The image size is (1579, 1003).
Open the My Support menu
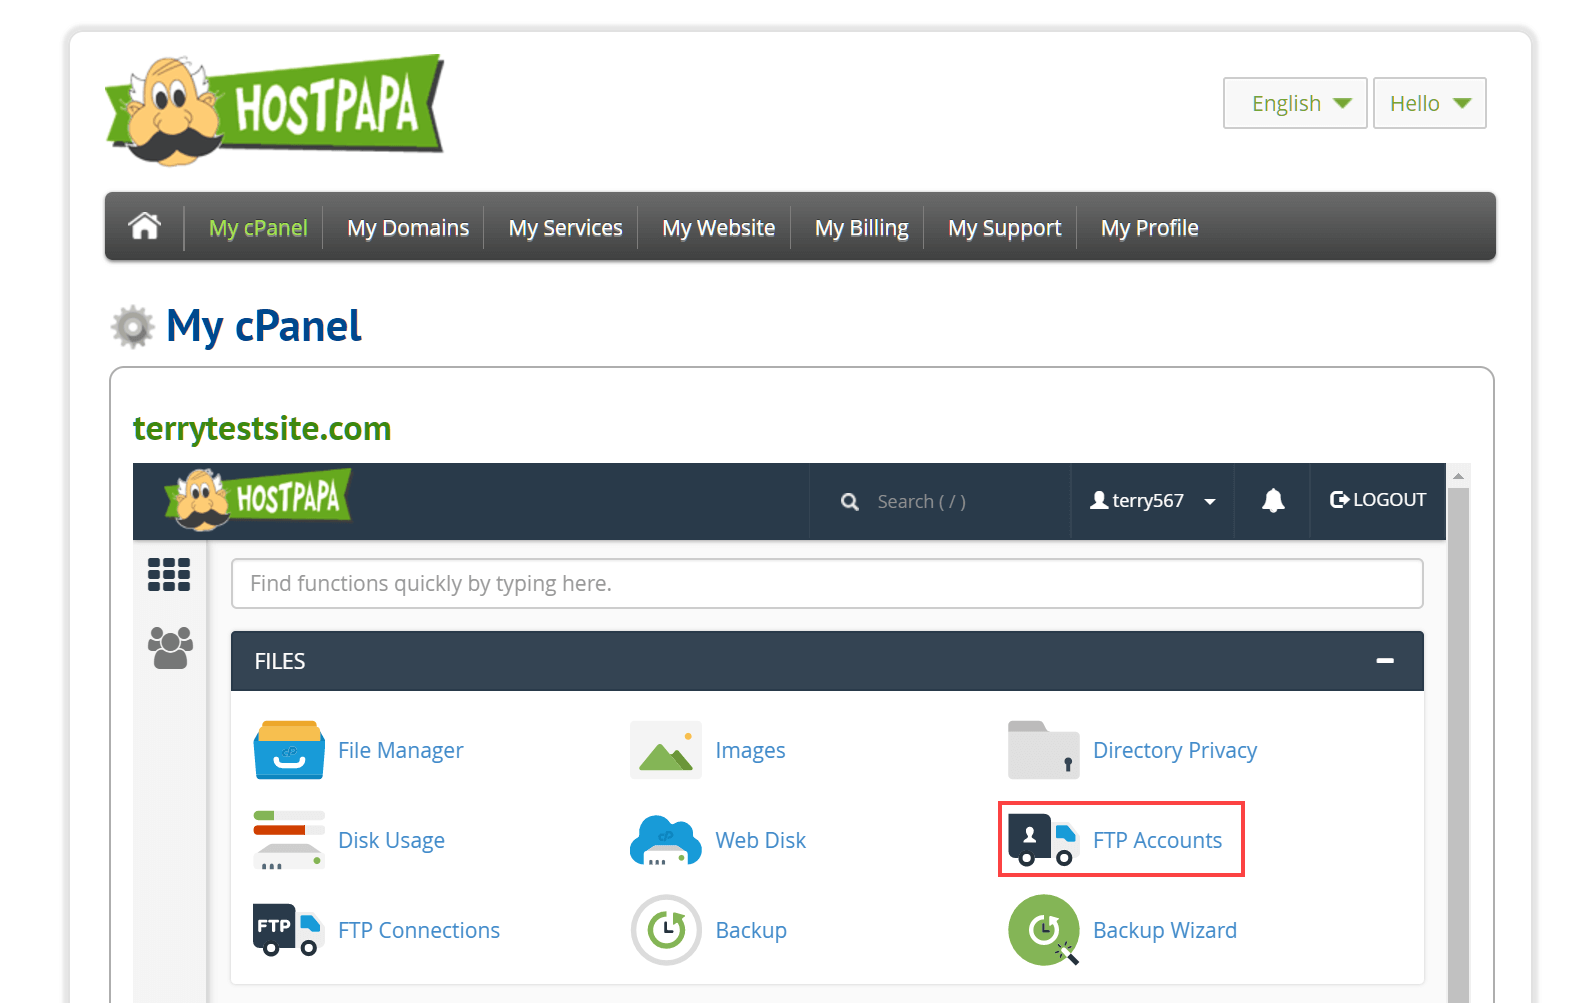point(1005,228)
